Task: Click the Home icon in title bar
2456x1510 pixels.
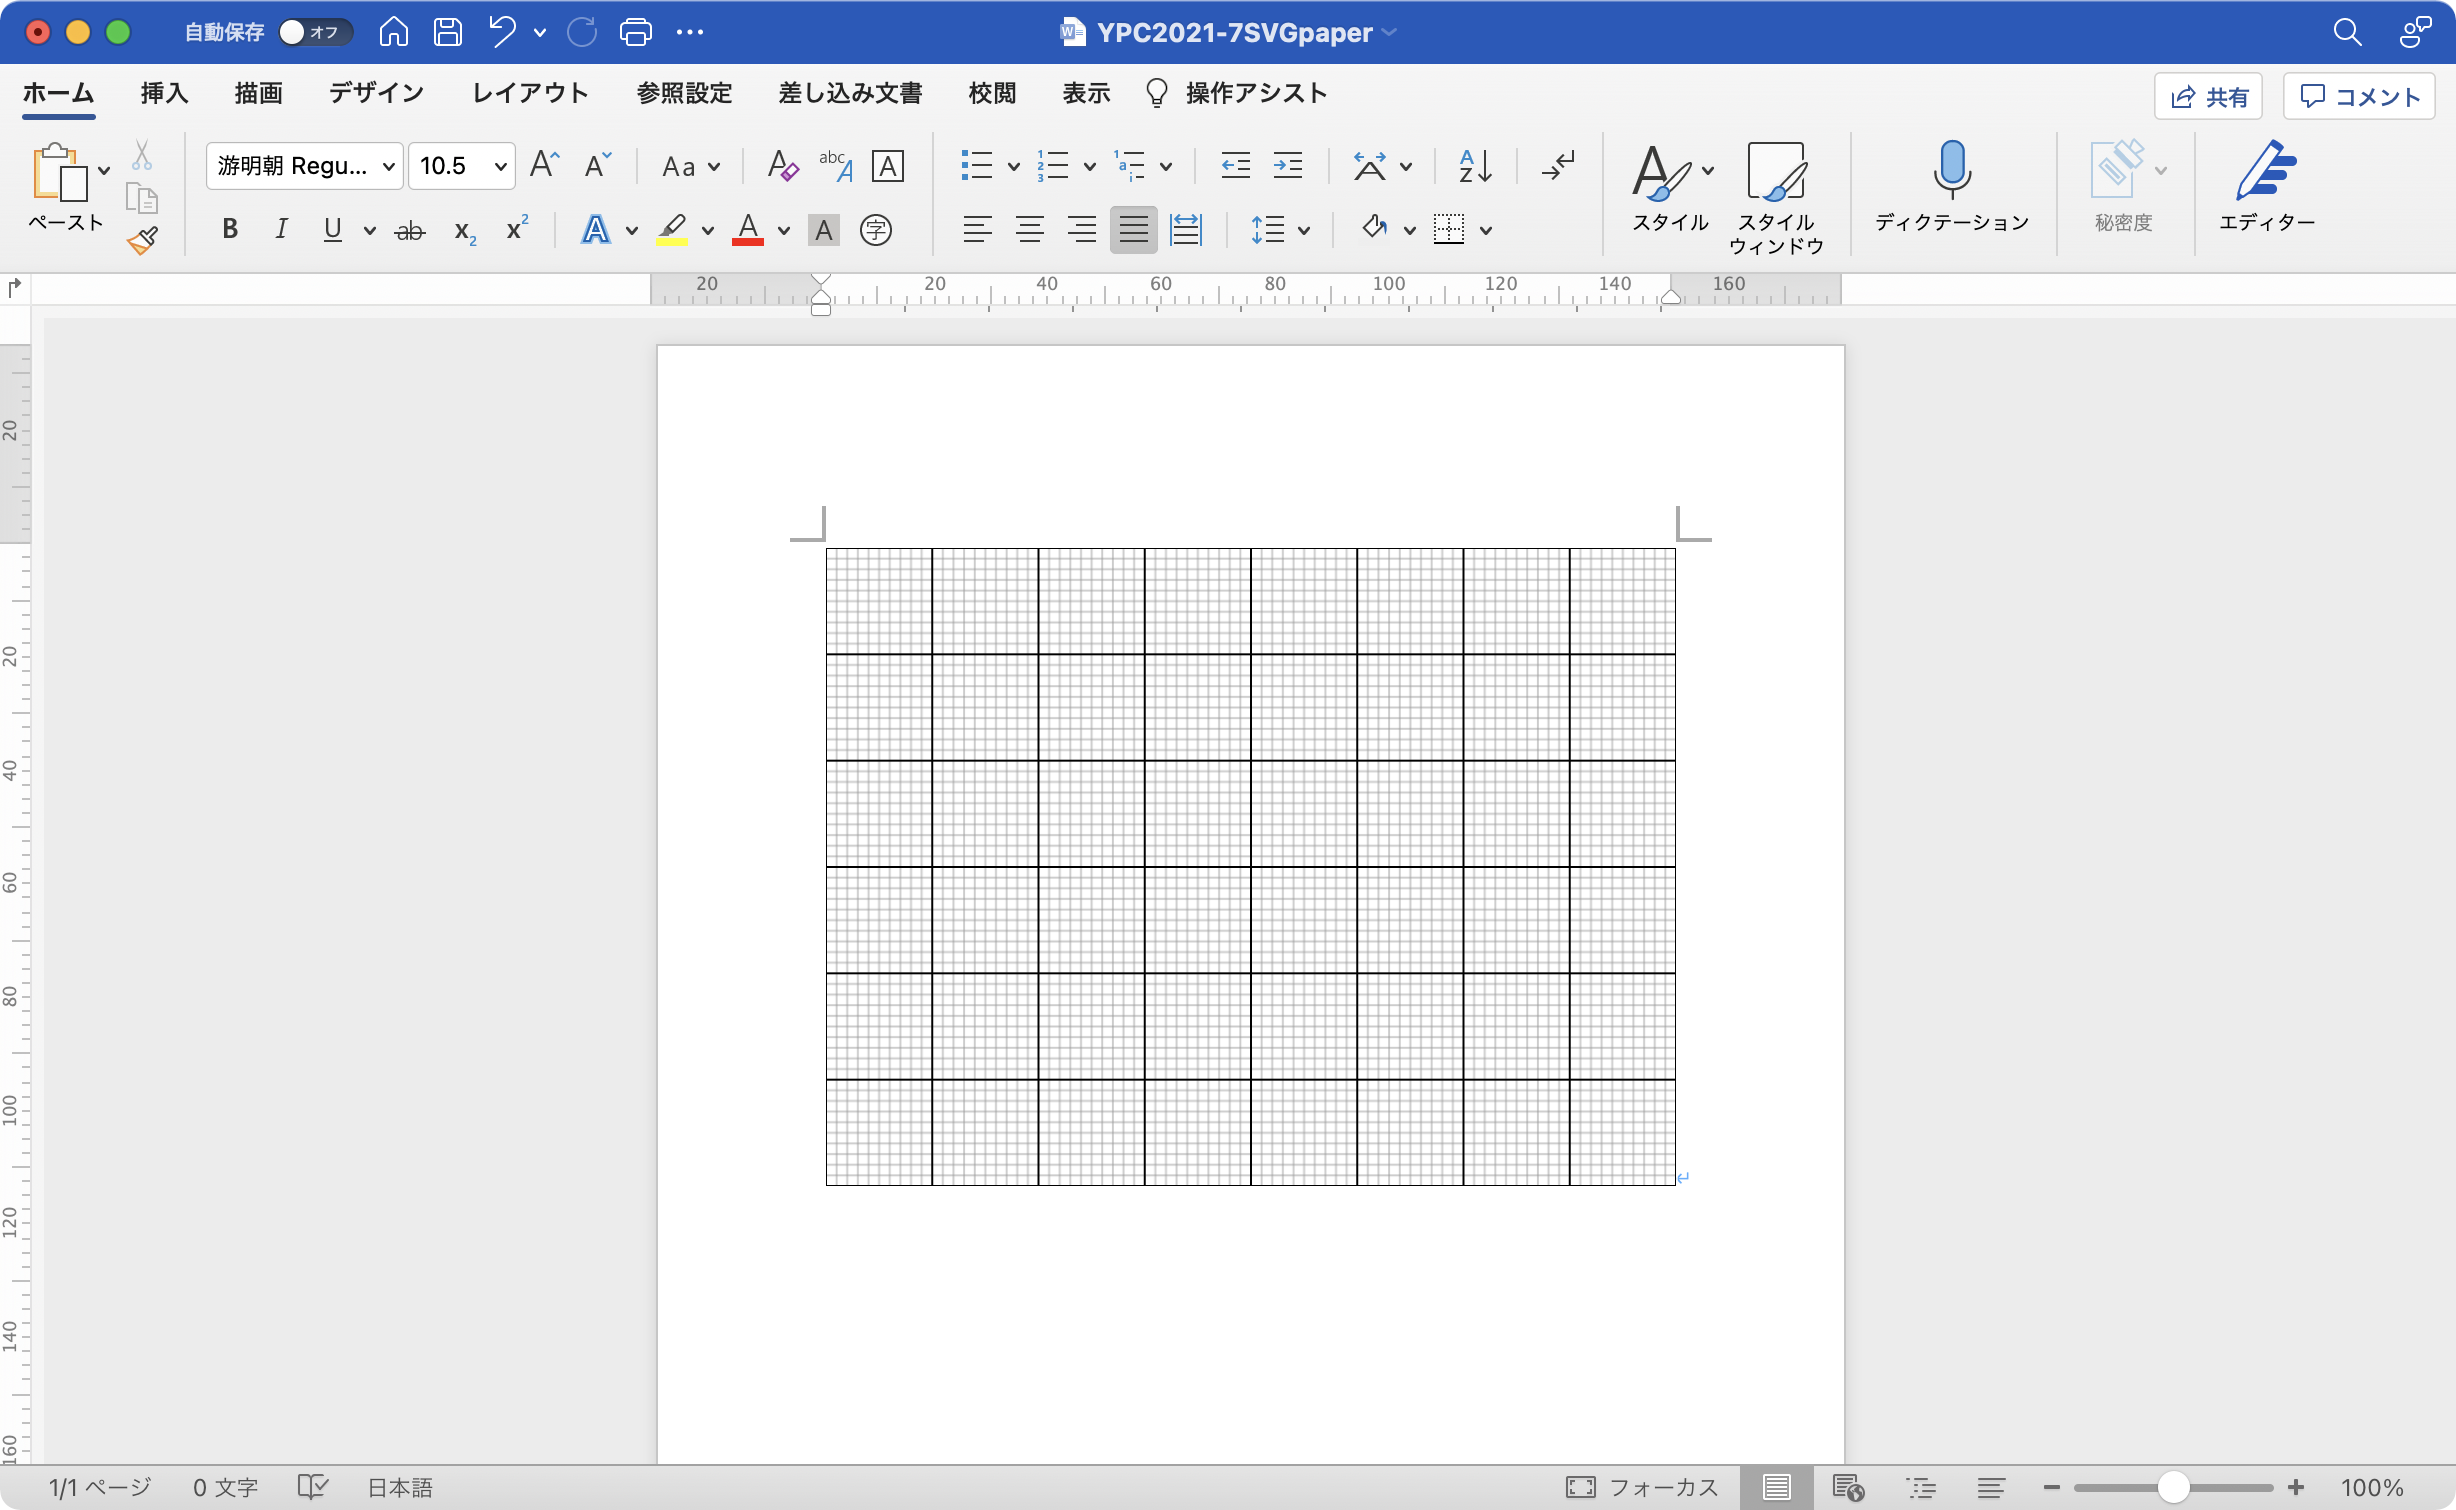Action: click(393, 32)
